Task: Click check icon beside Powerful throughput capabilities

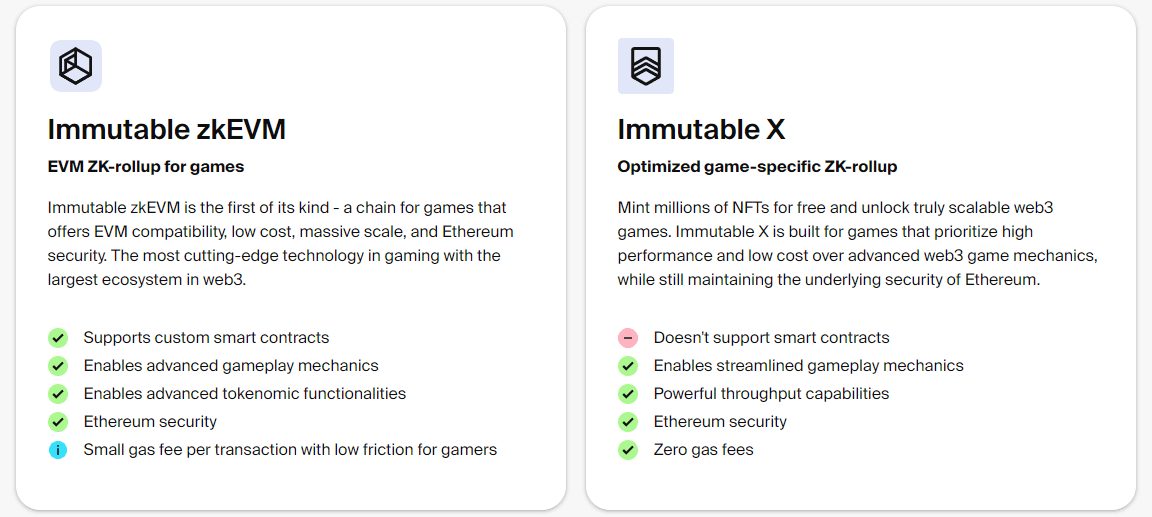Action: (627, 394)
